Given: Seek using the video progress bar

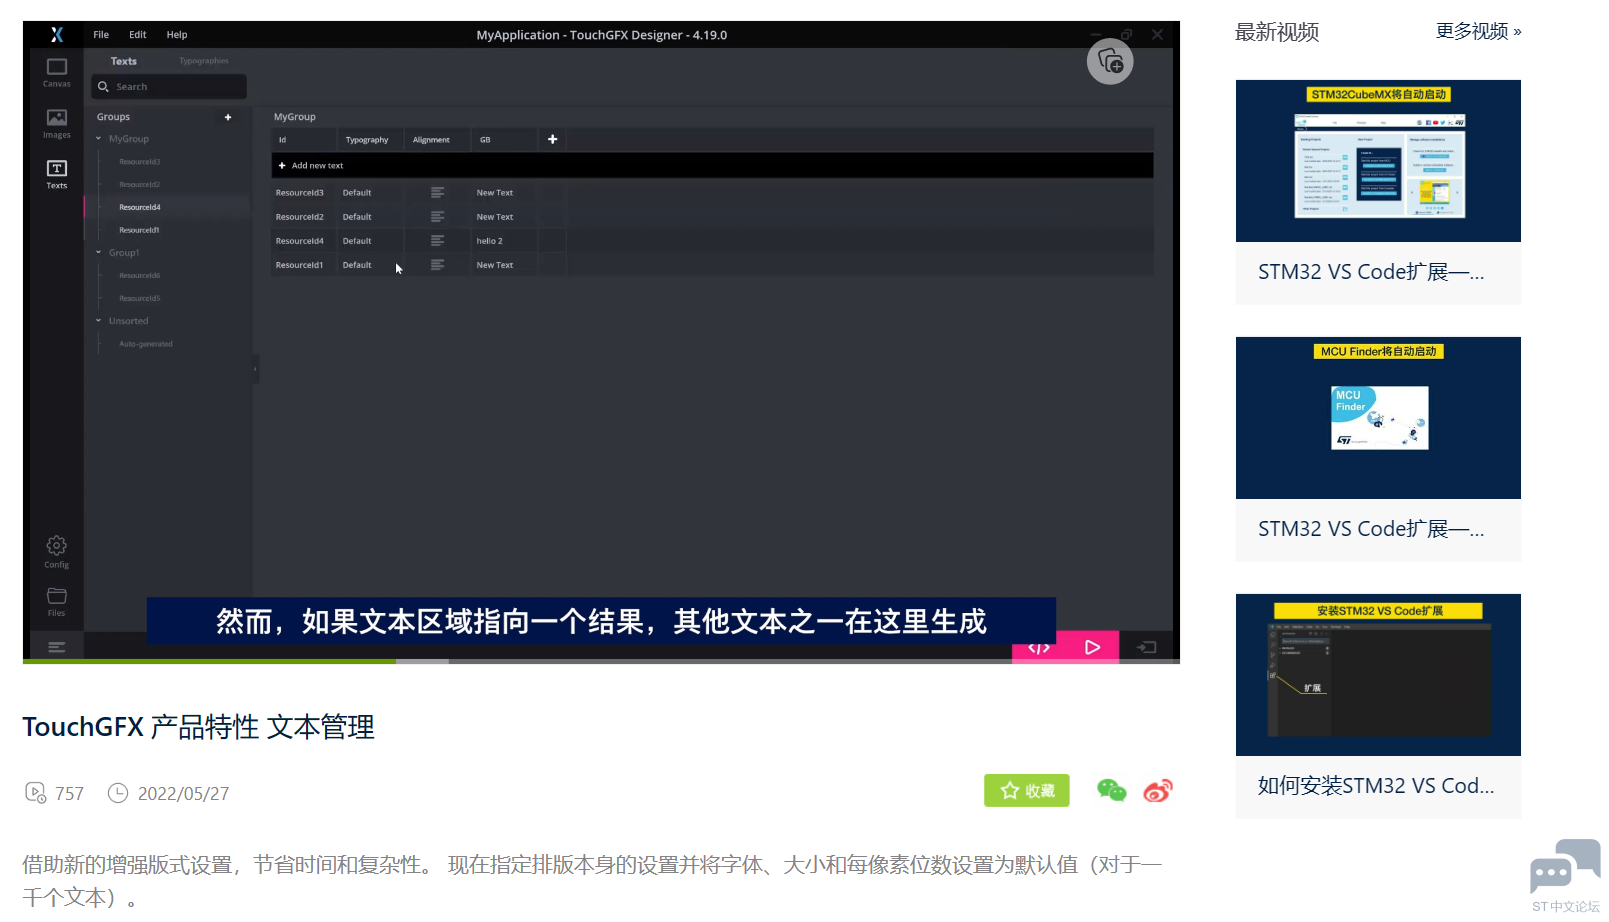Looking at the screenshot, I should click(601, 661).
